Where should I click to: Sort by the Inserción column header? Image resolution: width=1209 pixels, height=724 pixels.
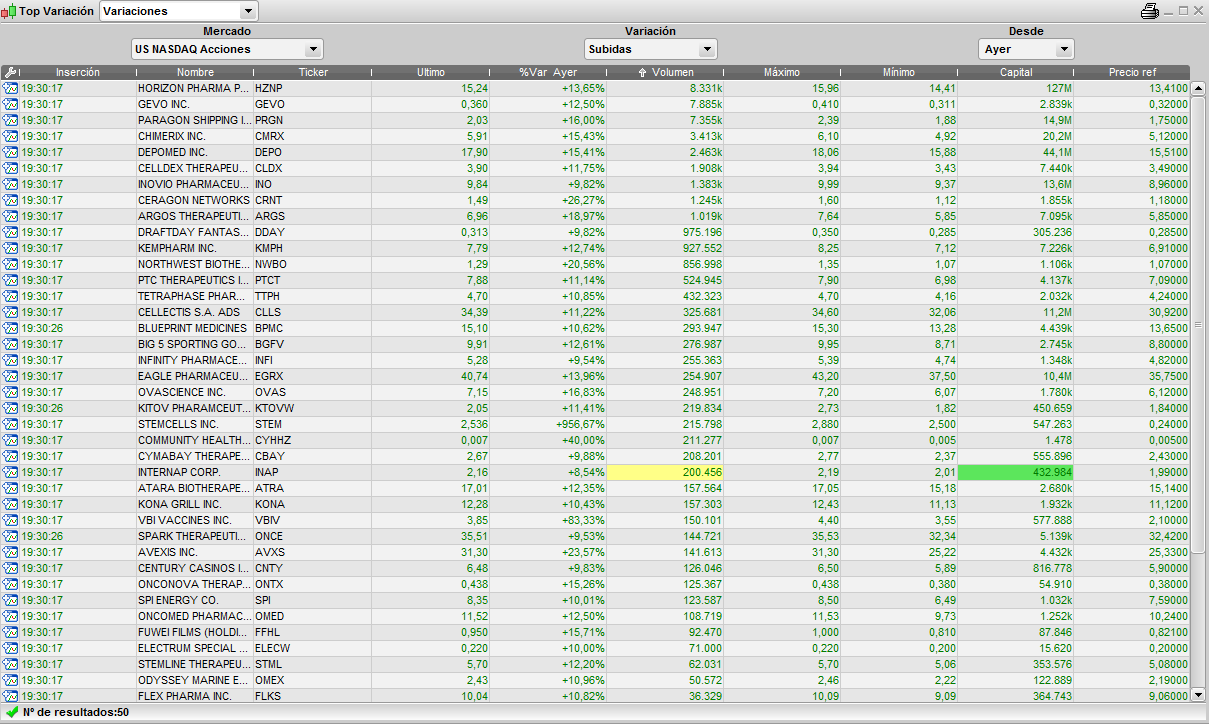[77, 73]
